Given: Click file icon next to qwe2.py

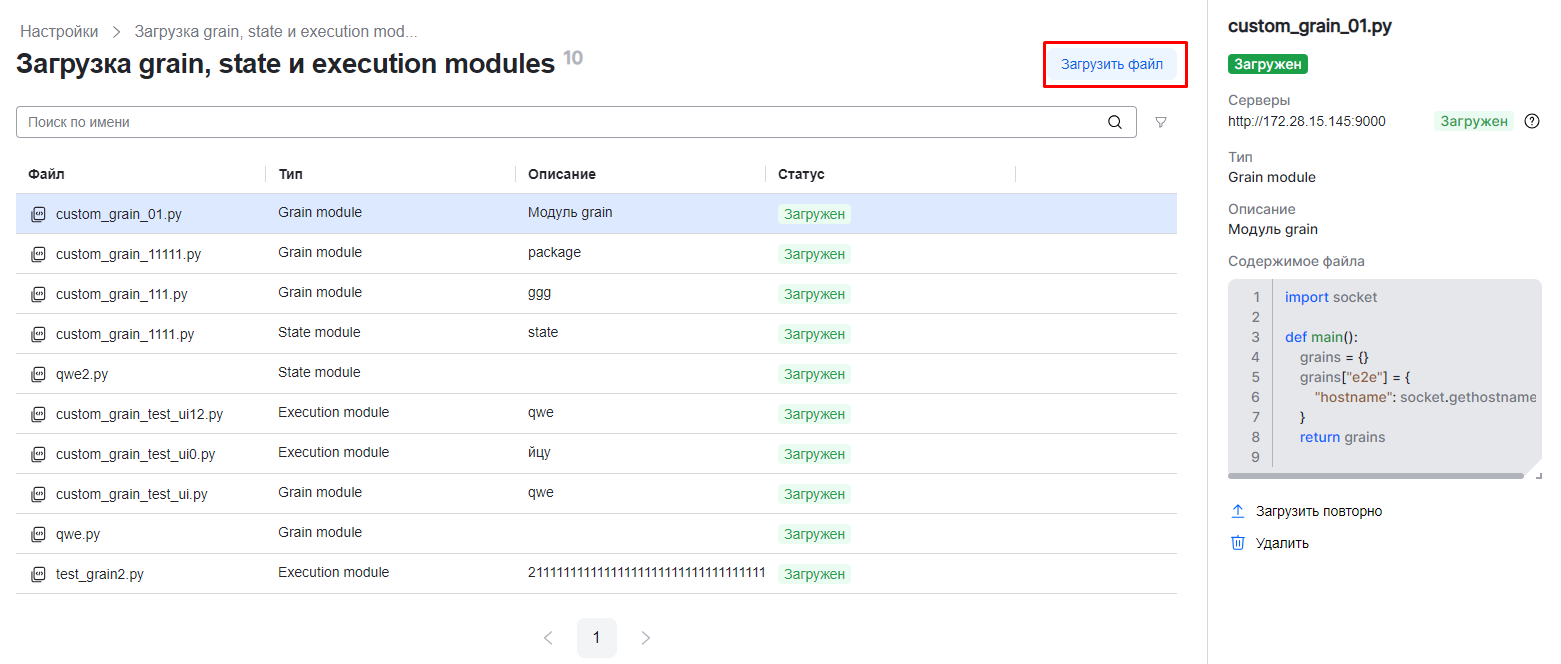Looking at the screenshot, I should coord(38,374).
